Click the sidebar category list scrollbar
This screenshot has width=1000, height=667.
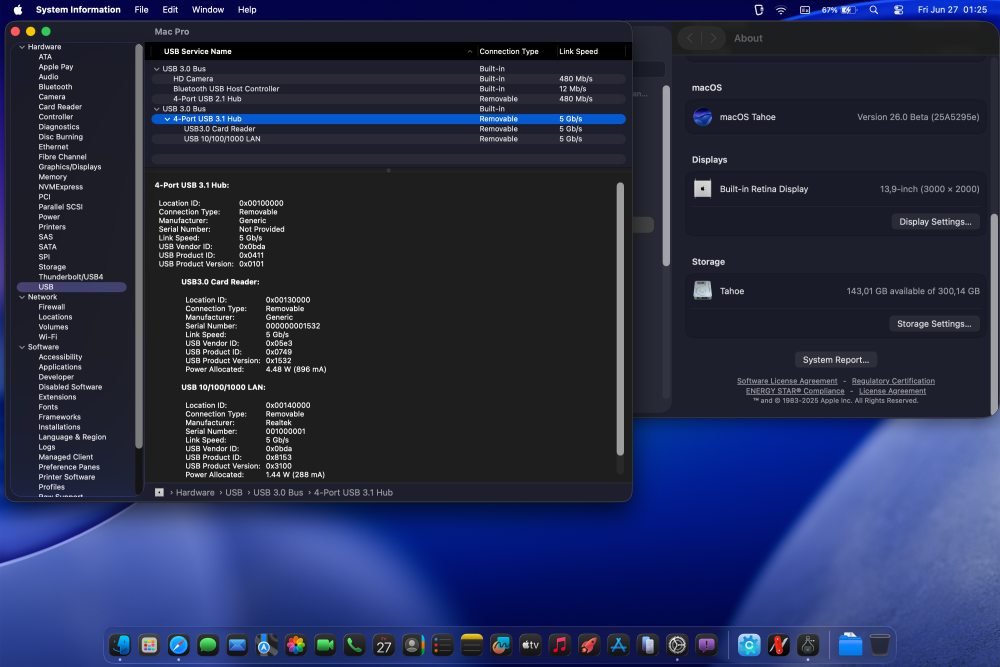point(138,246)
